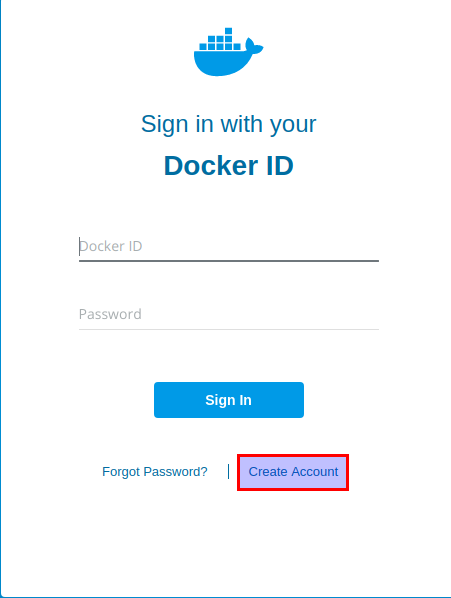Click the Password placeholder text
The image size is (451, 598).
110,315
